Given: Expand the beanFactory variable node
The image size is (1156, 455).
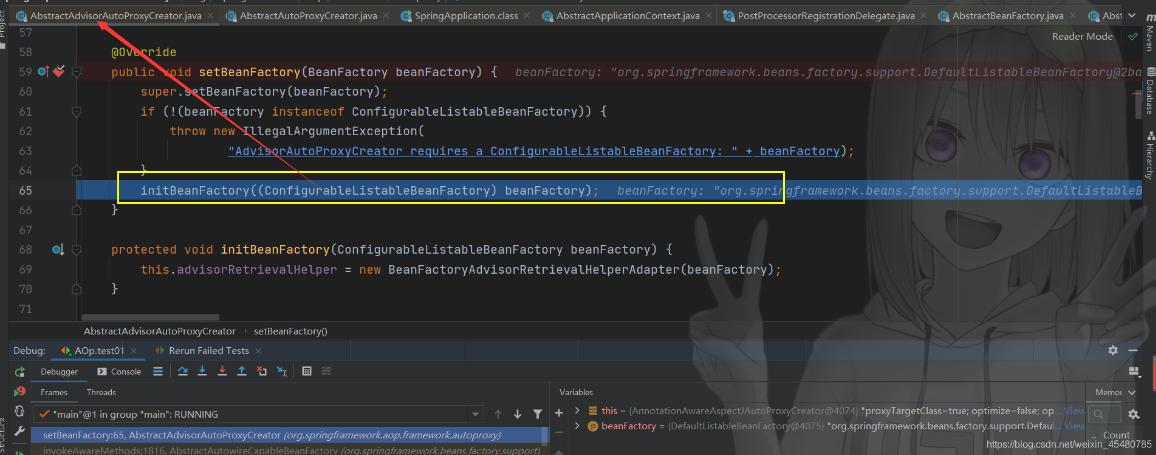Looking at the screenshot, I should click(578, 426).
